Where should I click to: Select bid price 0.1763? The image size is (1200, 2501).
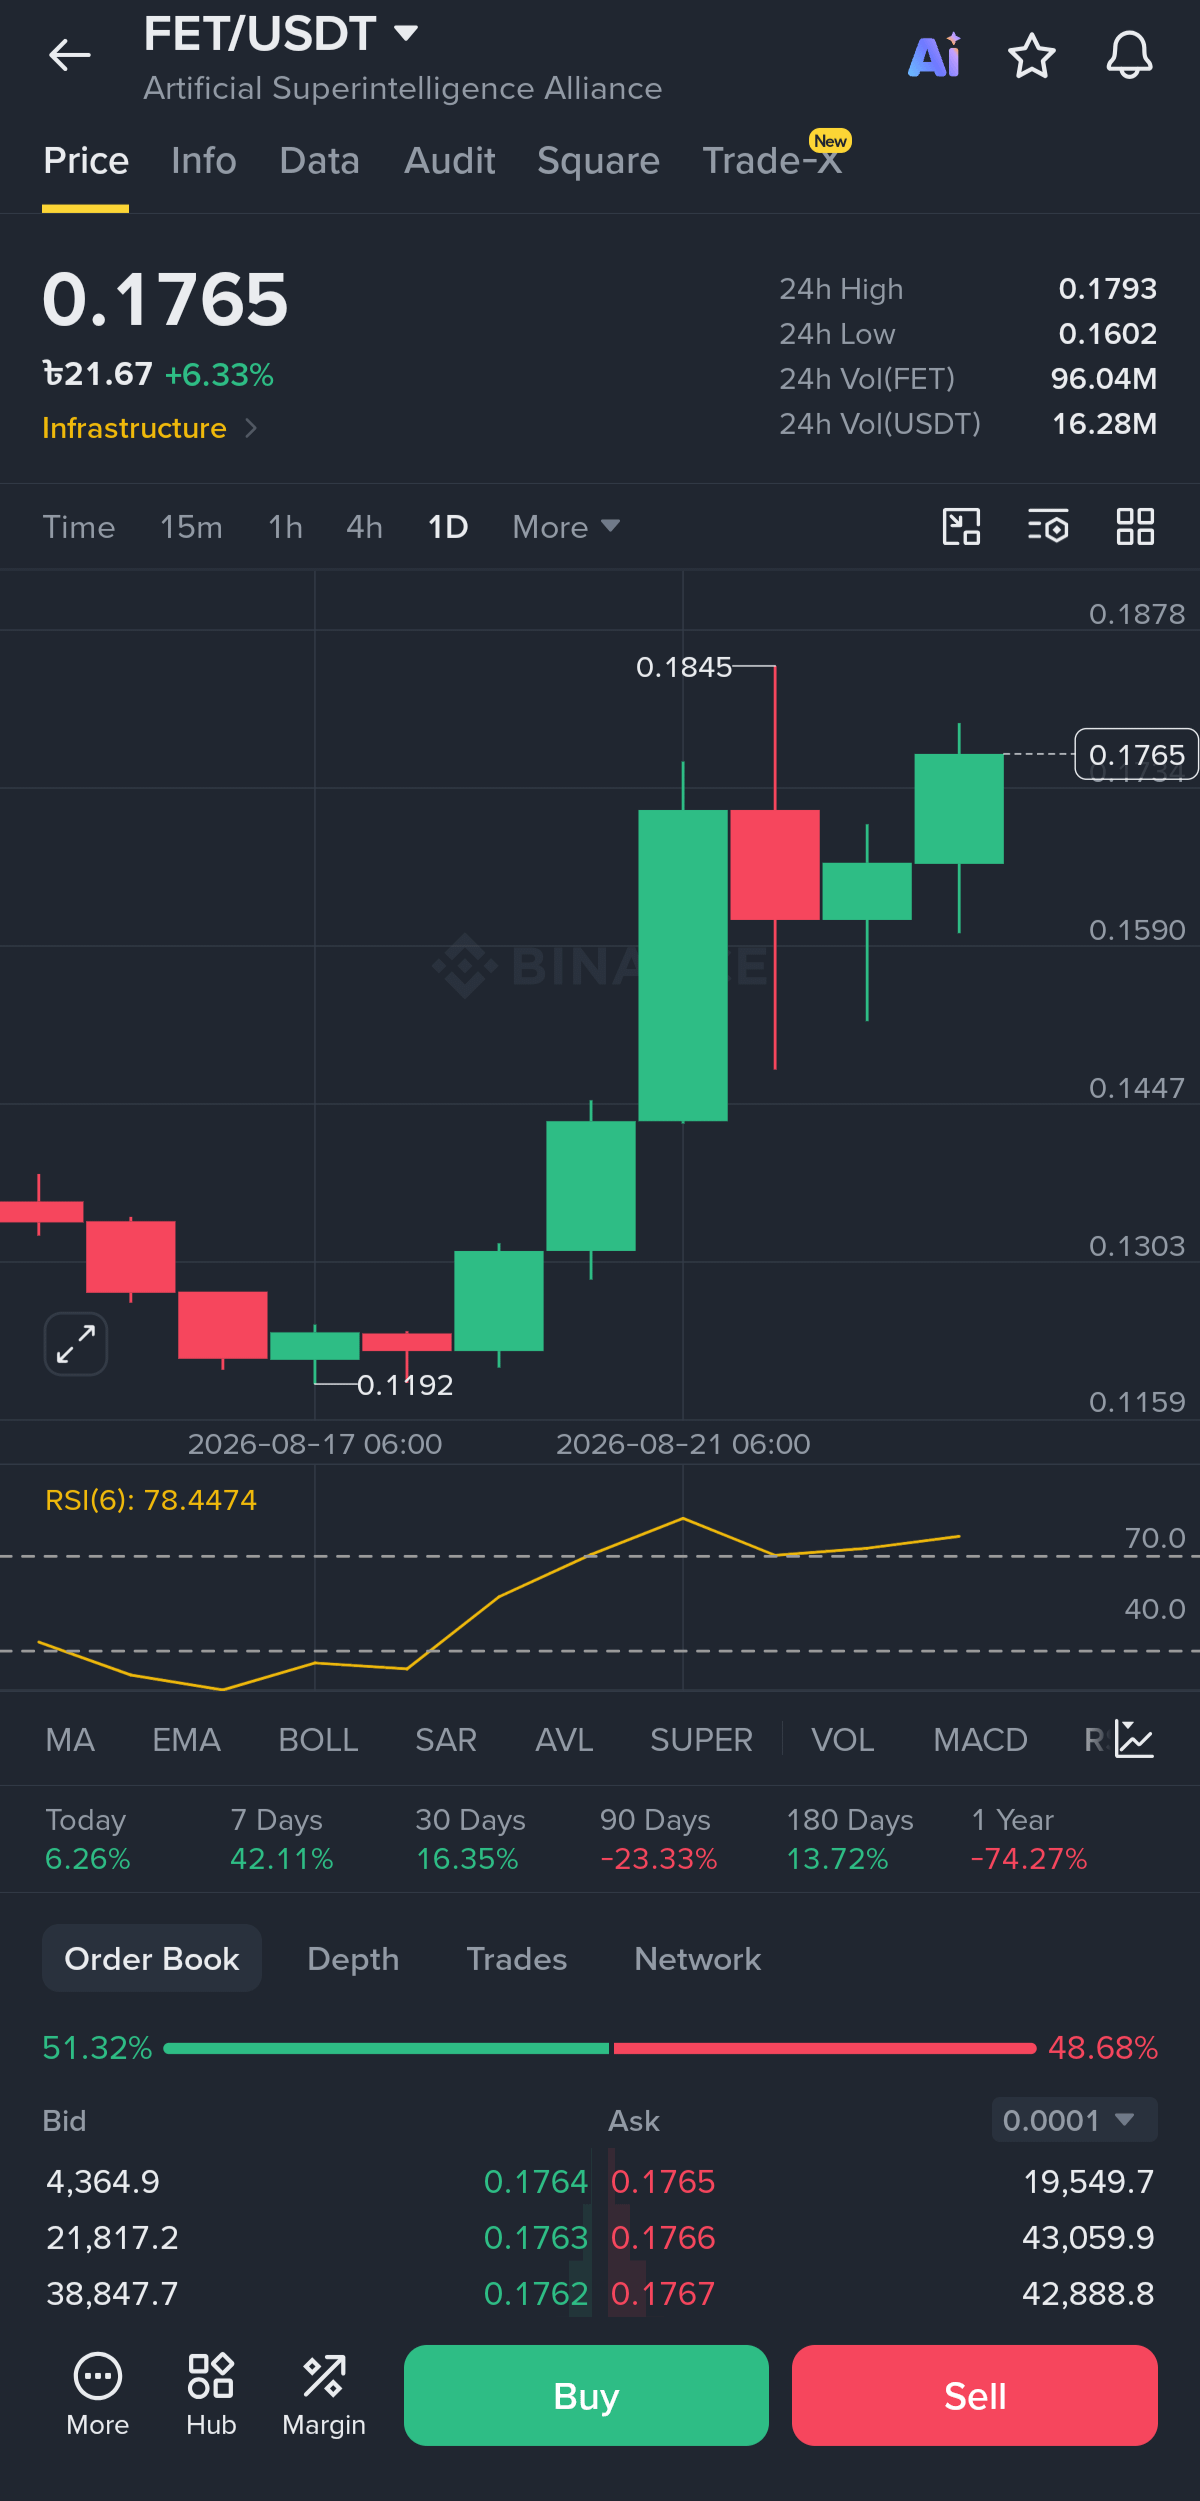click(x=536, y=2237)
